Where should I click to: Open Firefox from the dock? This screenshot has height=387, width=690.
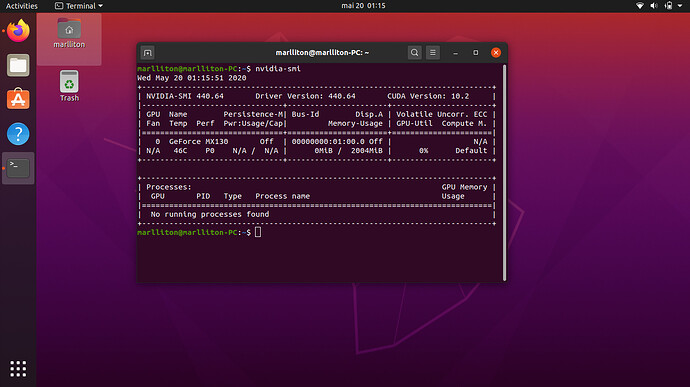click(18, 31)
